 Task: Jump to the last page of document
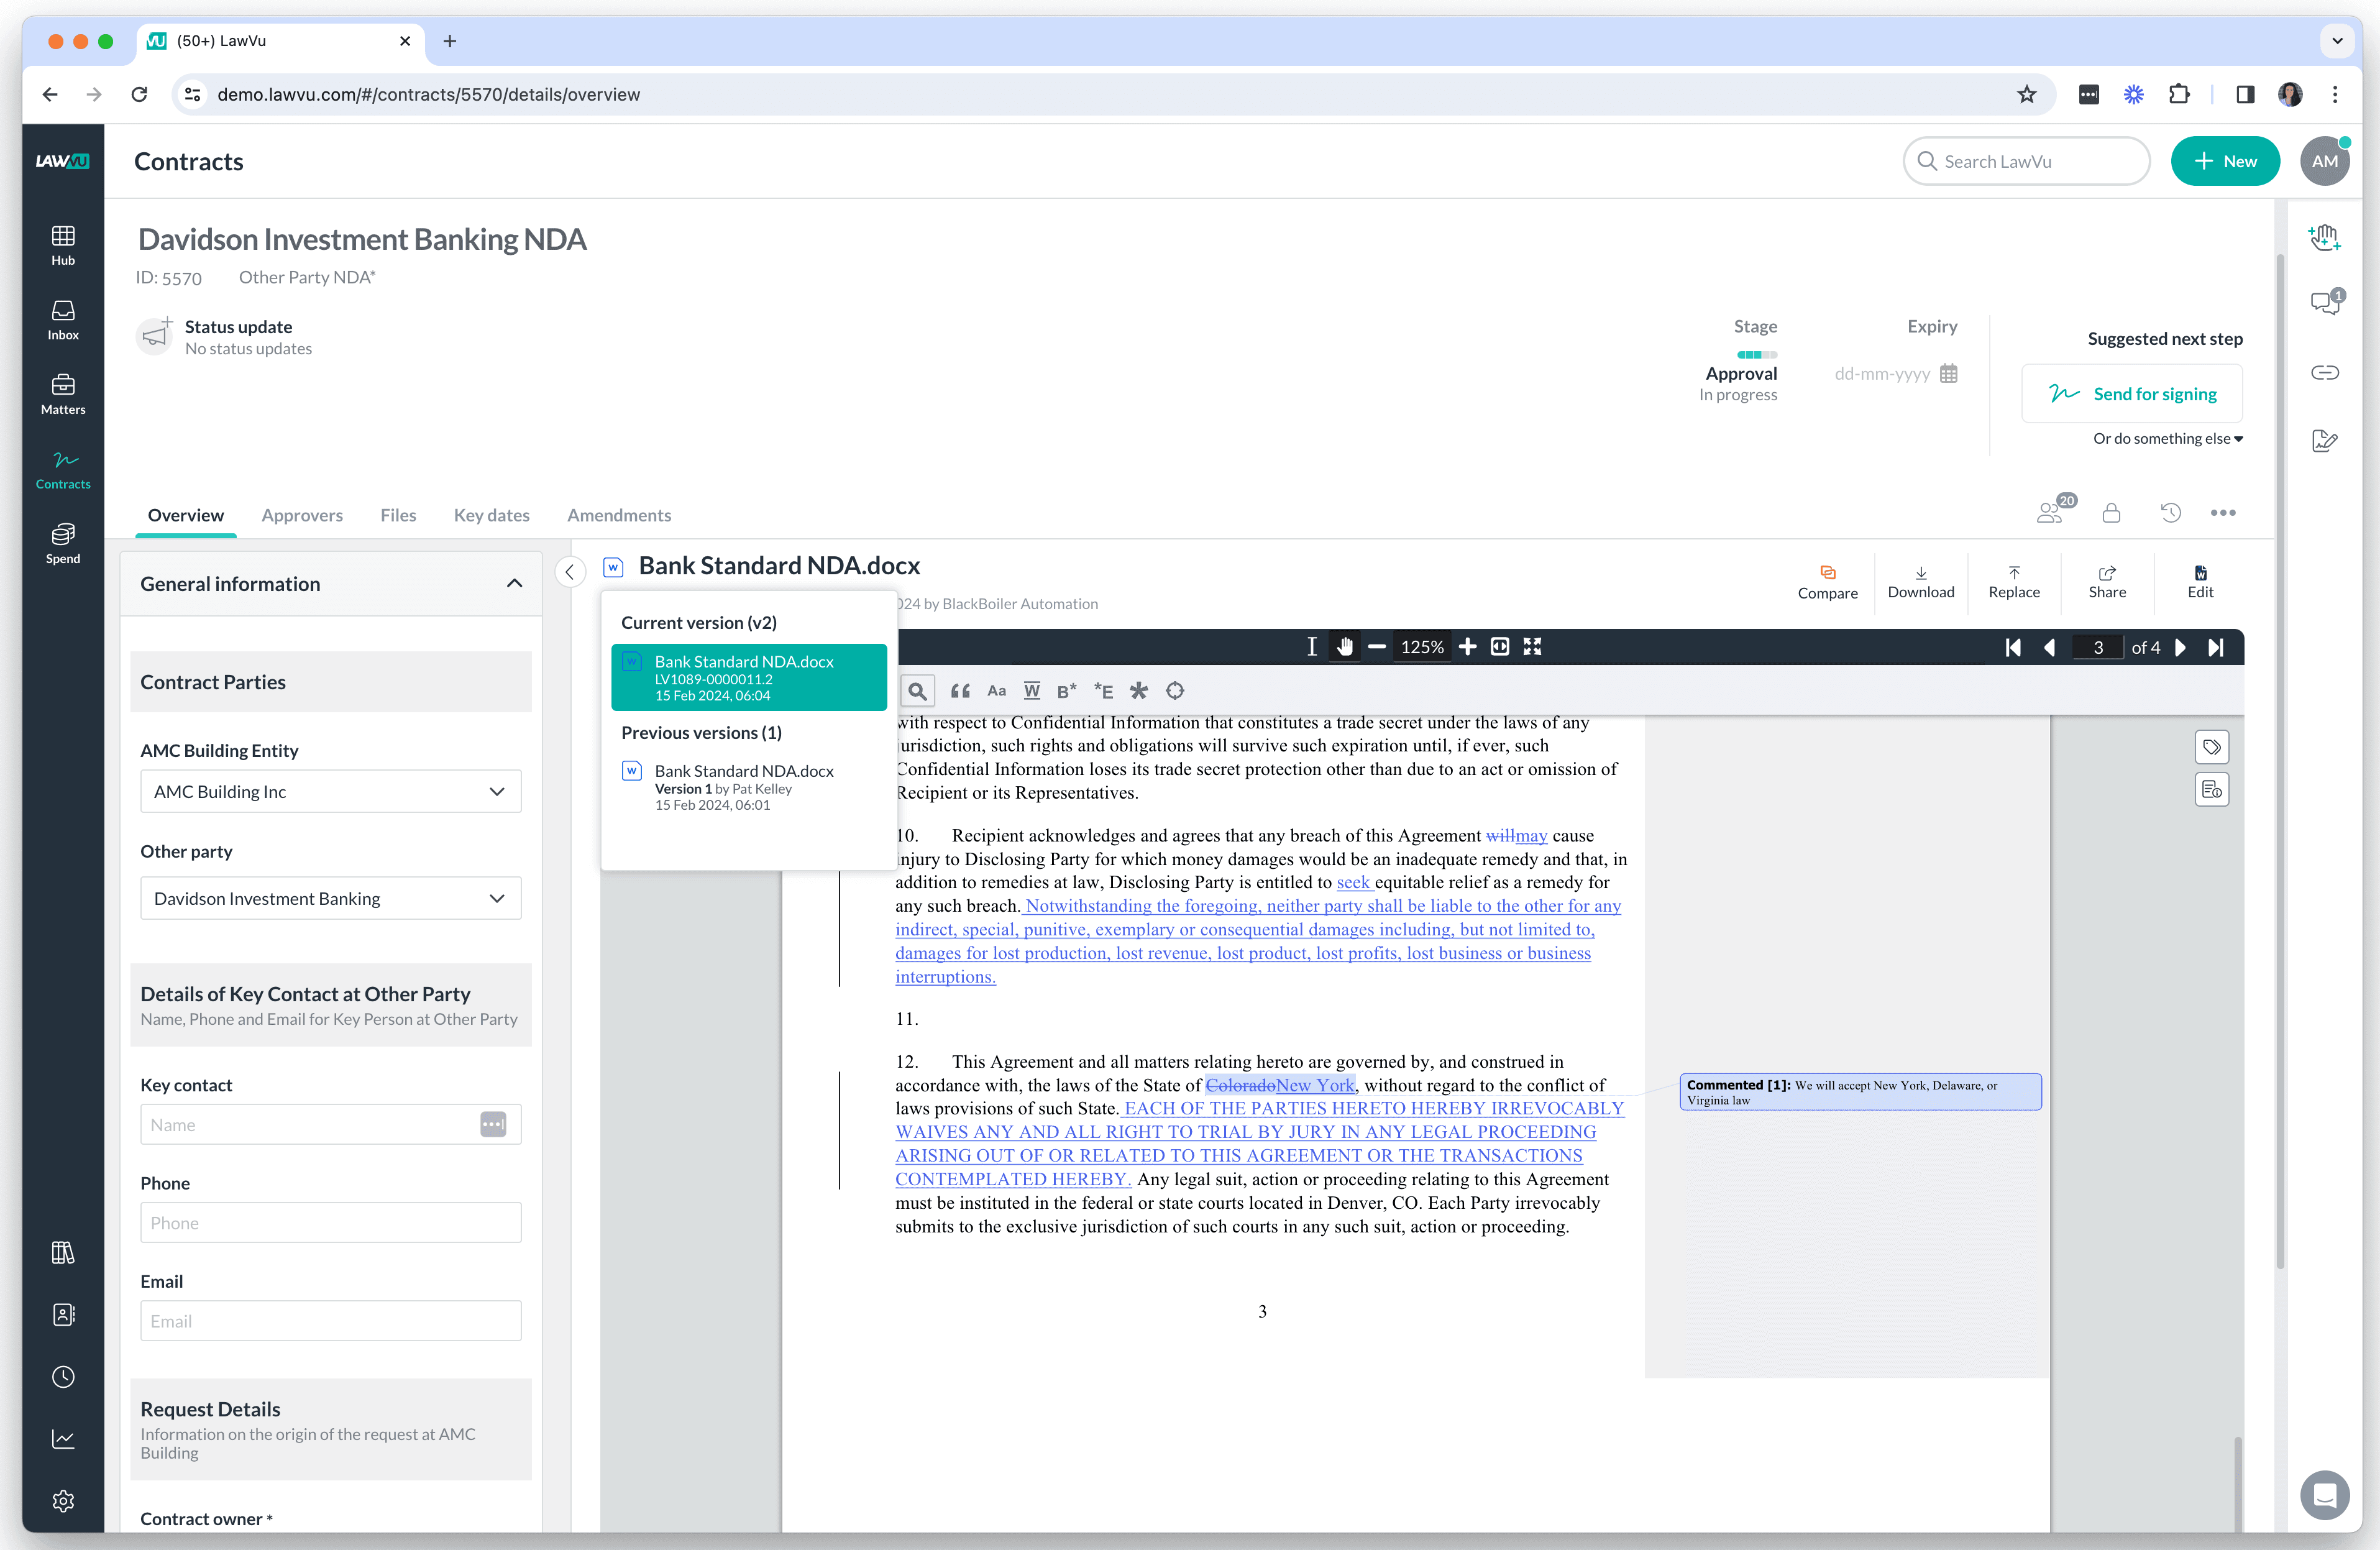2216,647
